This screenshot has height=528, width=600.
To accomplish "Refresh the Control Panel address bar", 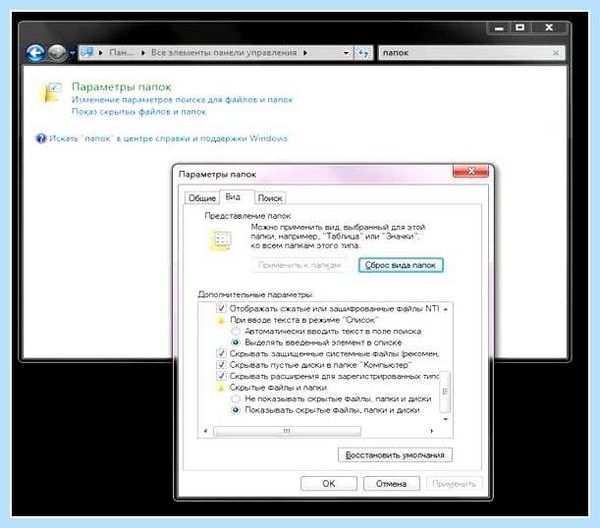I will coord(363,52).
